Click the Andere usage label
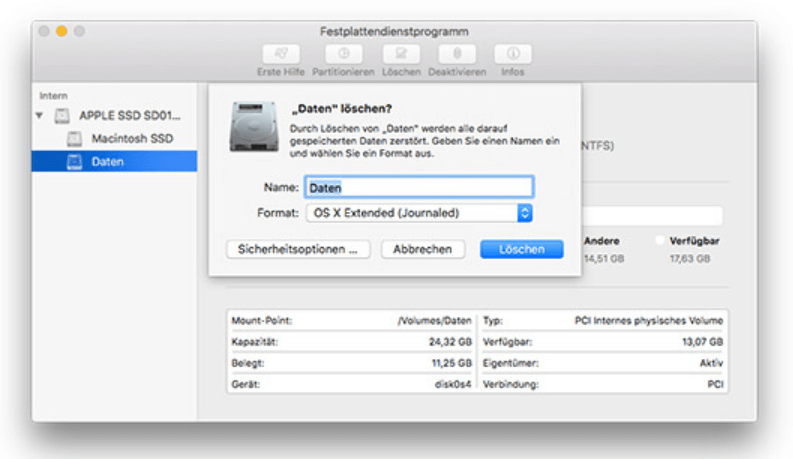 [601, 241]
